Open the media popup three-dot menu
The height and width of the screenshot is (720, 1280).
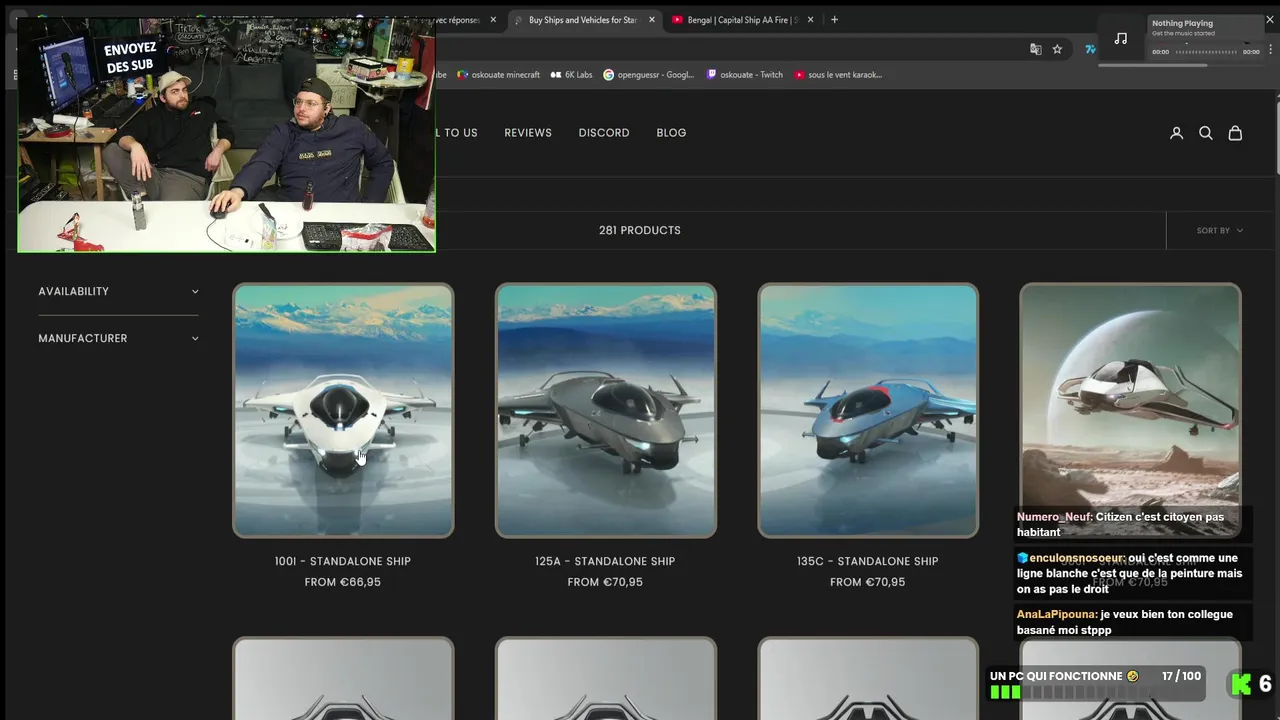pyautogui.click(x=1270, y=50)
